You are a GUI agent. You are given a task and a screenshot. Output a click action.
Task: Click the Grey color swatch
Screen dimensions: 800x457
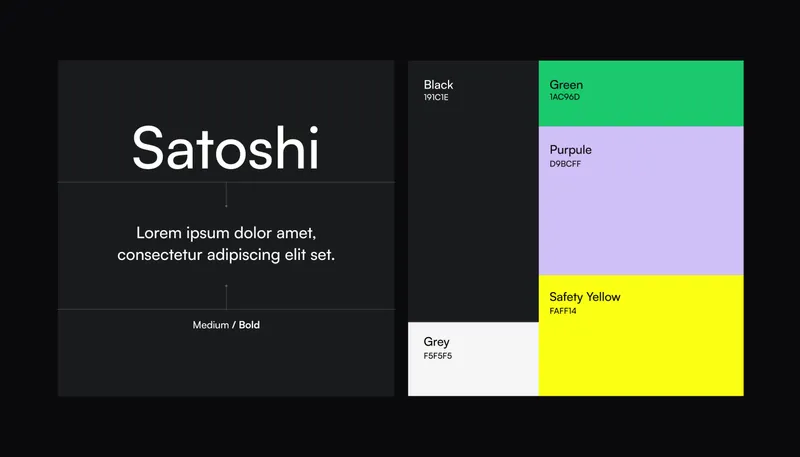[x=473, y=359]
